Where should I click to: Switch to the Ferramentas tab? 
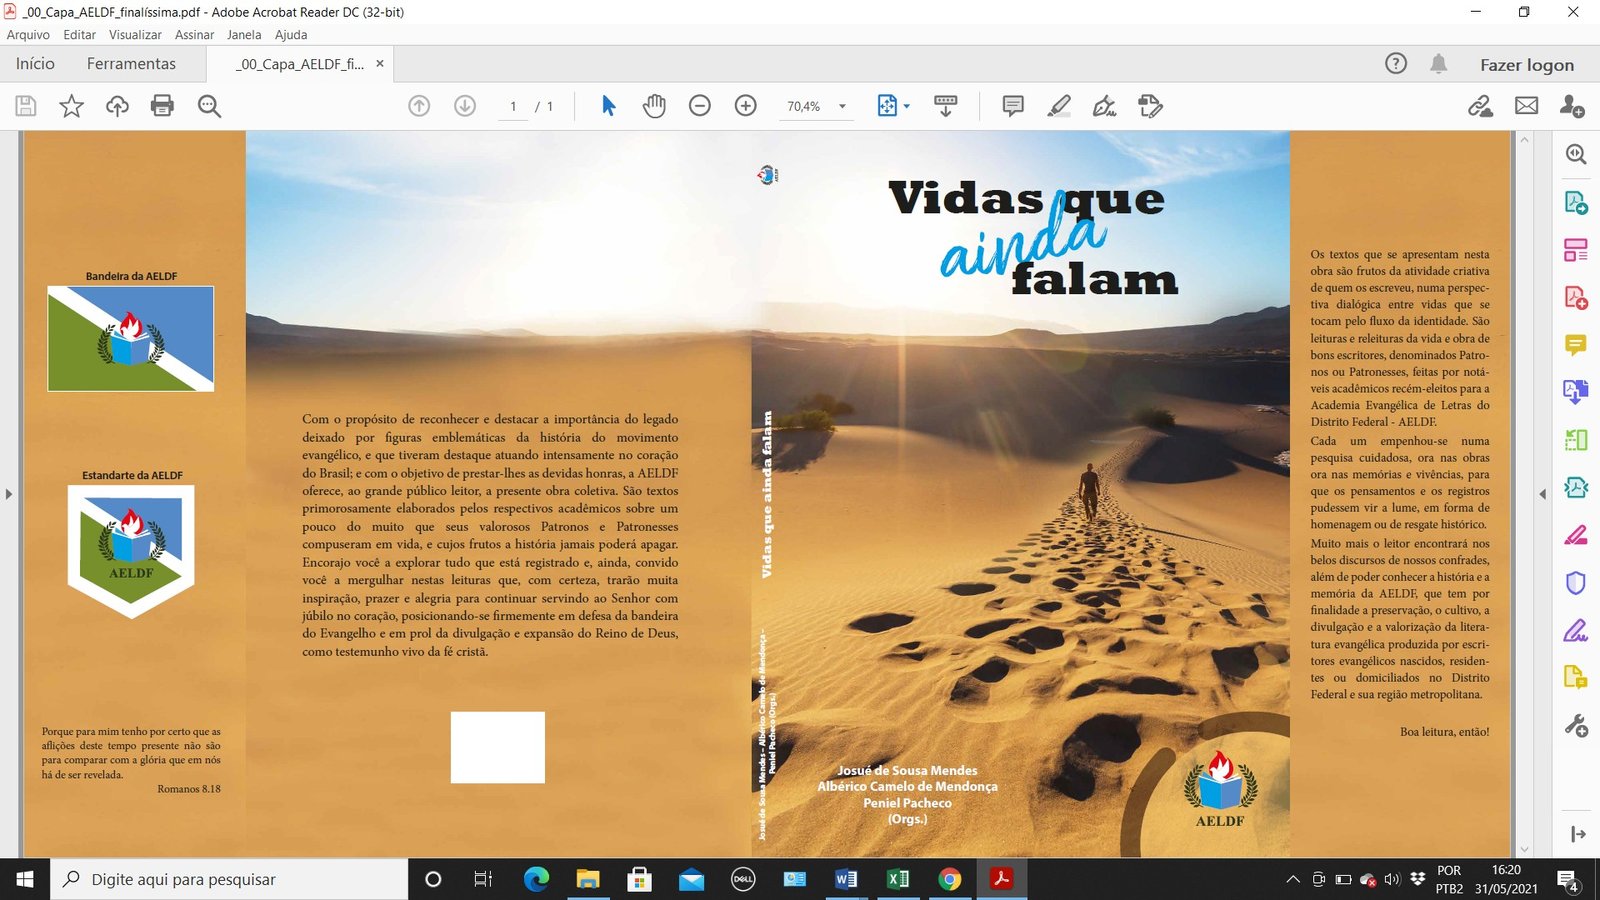coord(131,64)
